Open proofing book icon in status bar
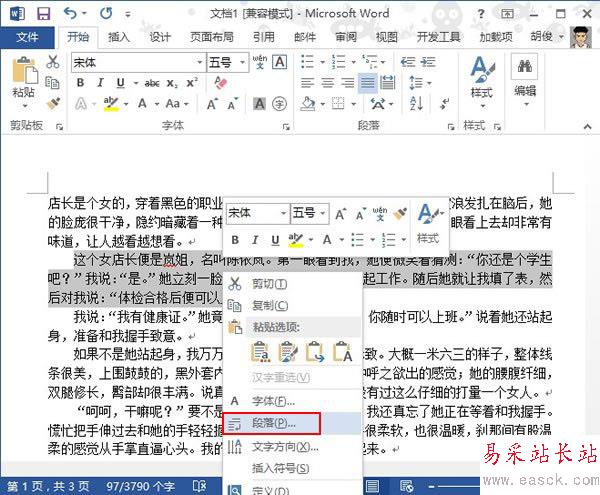This screenshot has height=495, width=600. tap(199, 486)
